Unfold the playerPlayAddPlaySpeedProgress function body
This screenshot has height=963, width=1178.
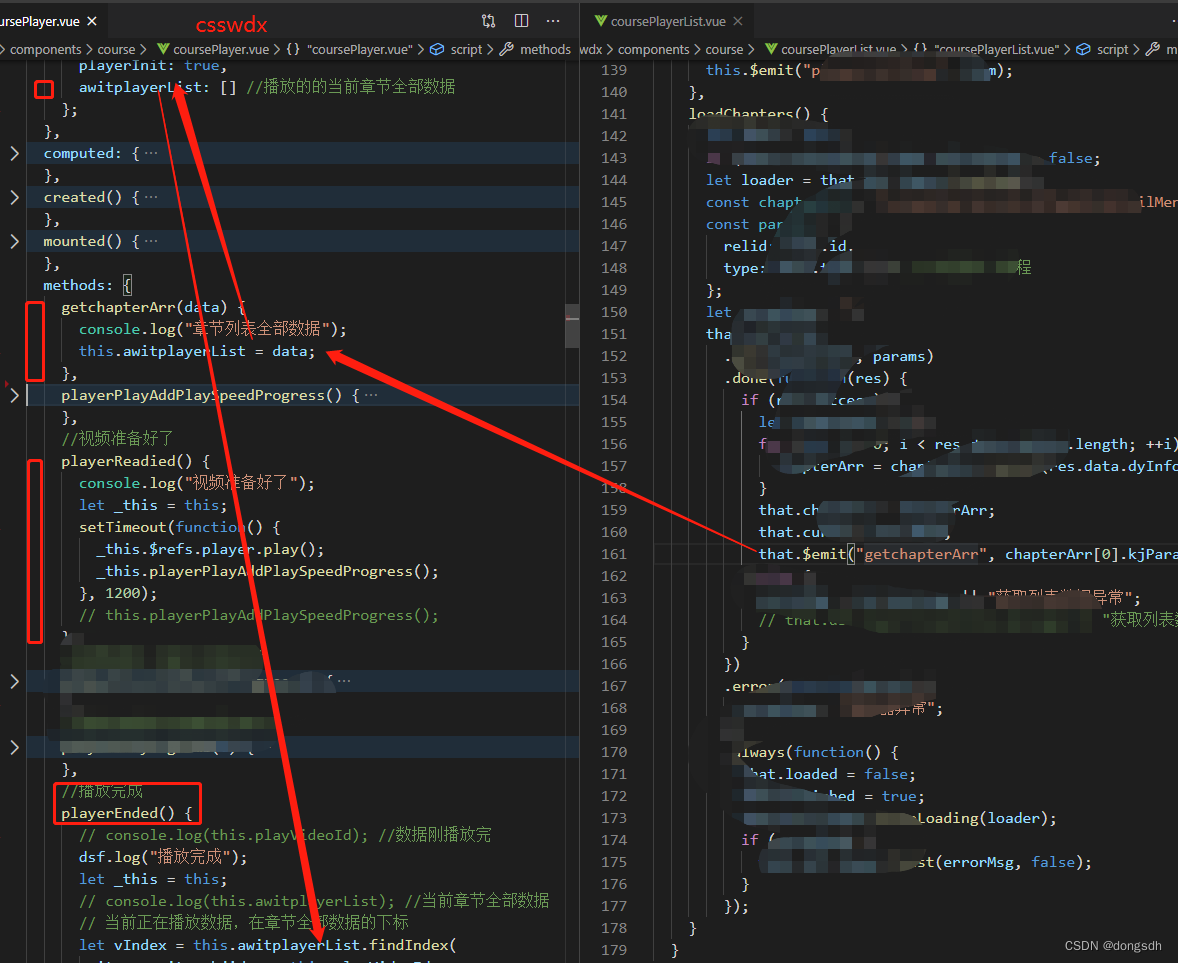[12, 394]
